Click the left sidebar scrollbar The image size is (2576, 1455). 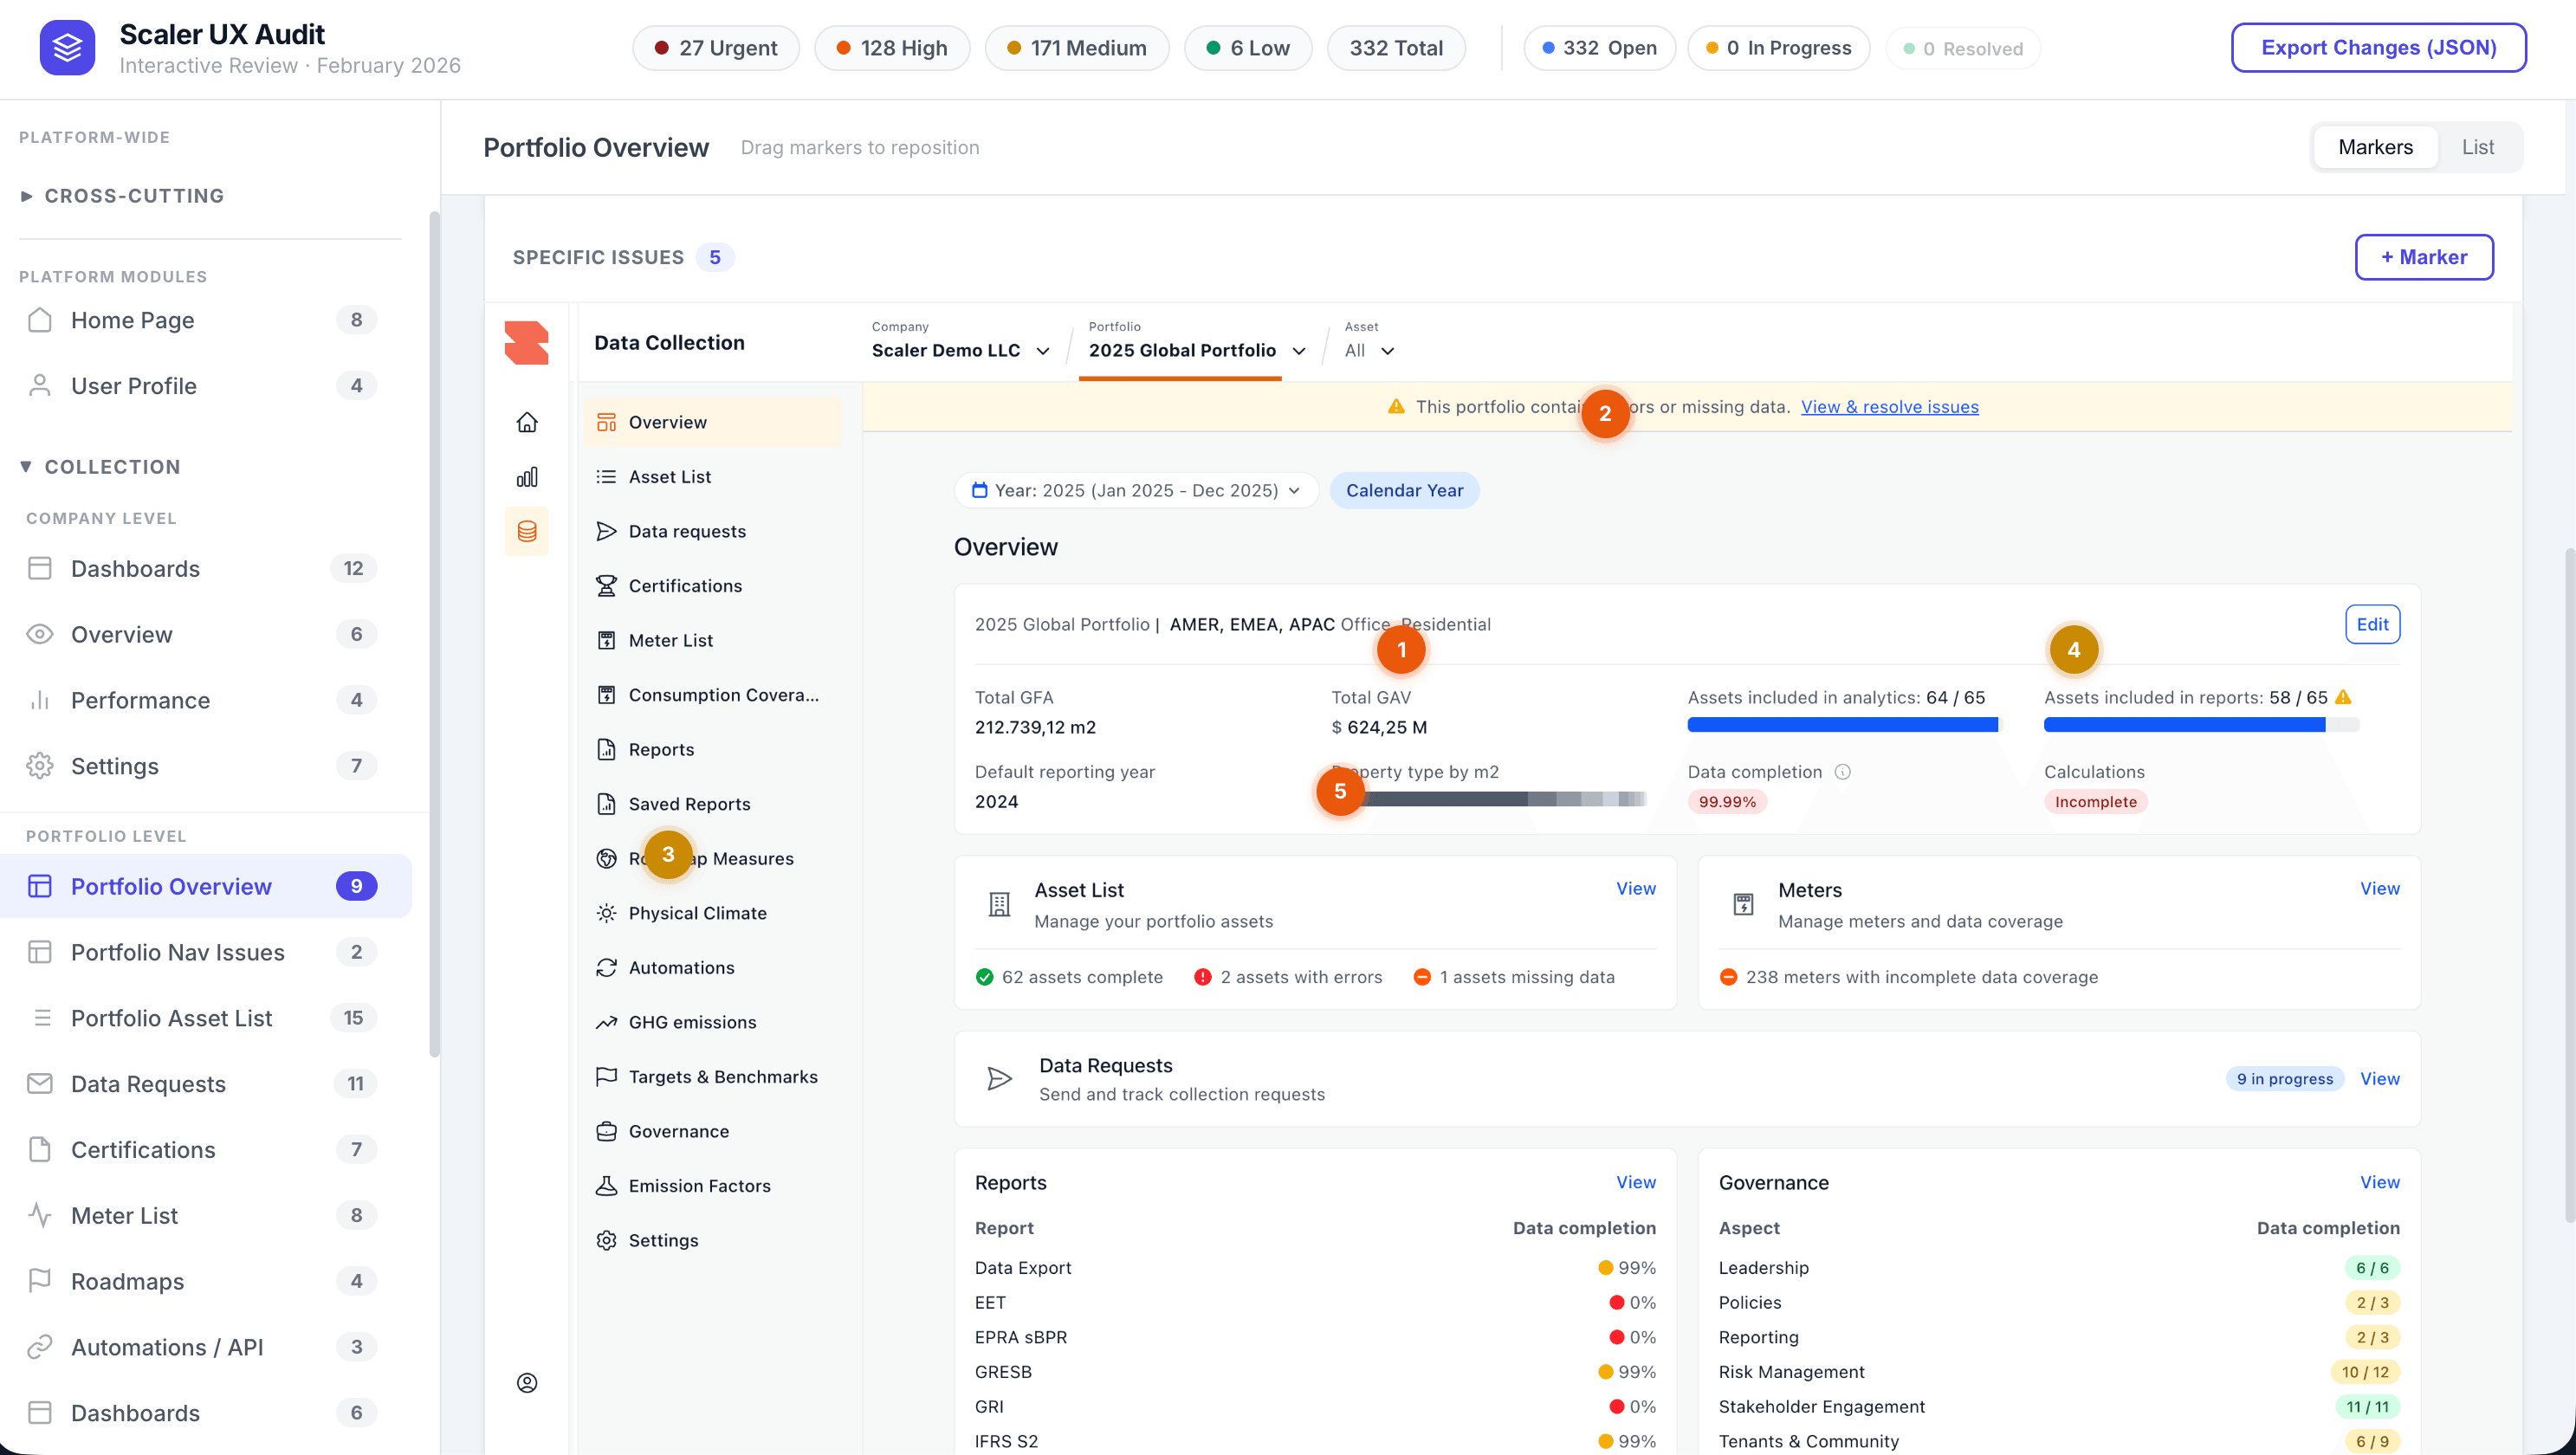click(434, 633)
